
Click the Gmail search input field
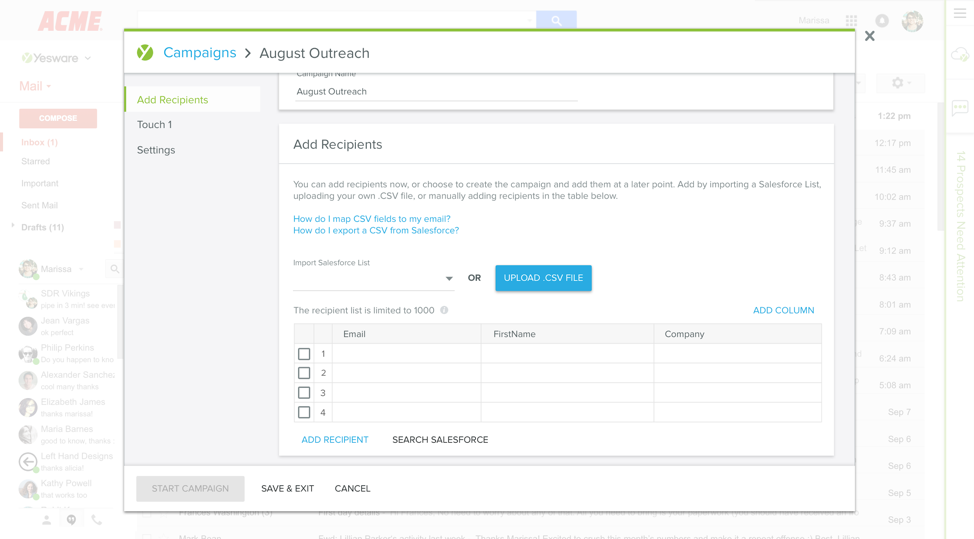336,20
